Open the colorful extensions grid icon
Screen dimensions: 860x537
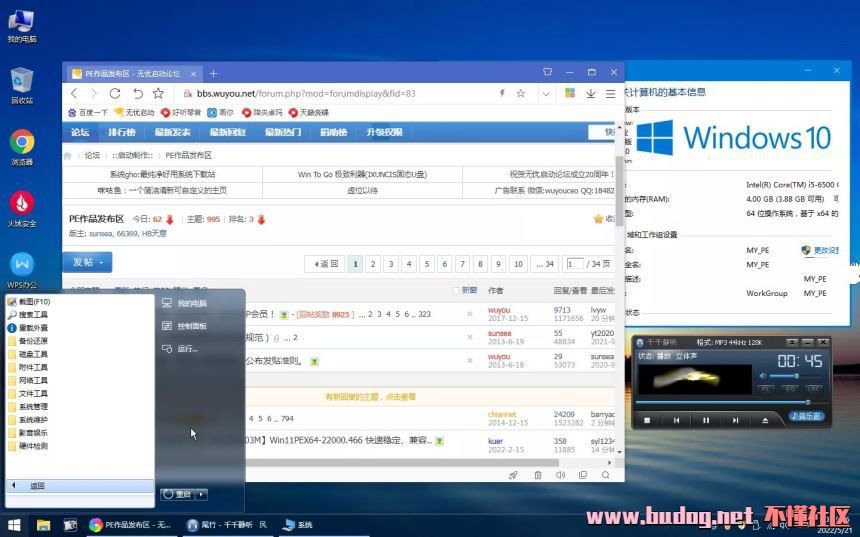coord(570,93)
